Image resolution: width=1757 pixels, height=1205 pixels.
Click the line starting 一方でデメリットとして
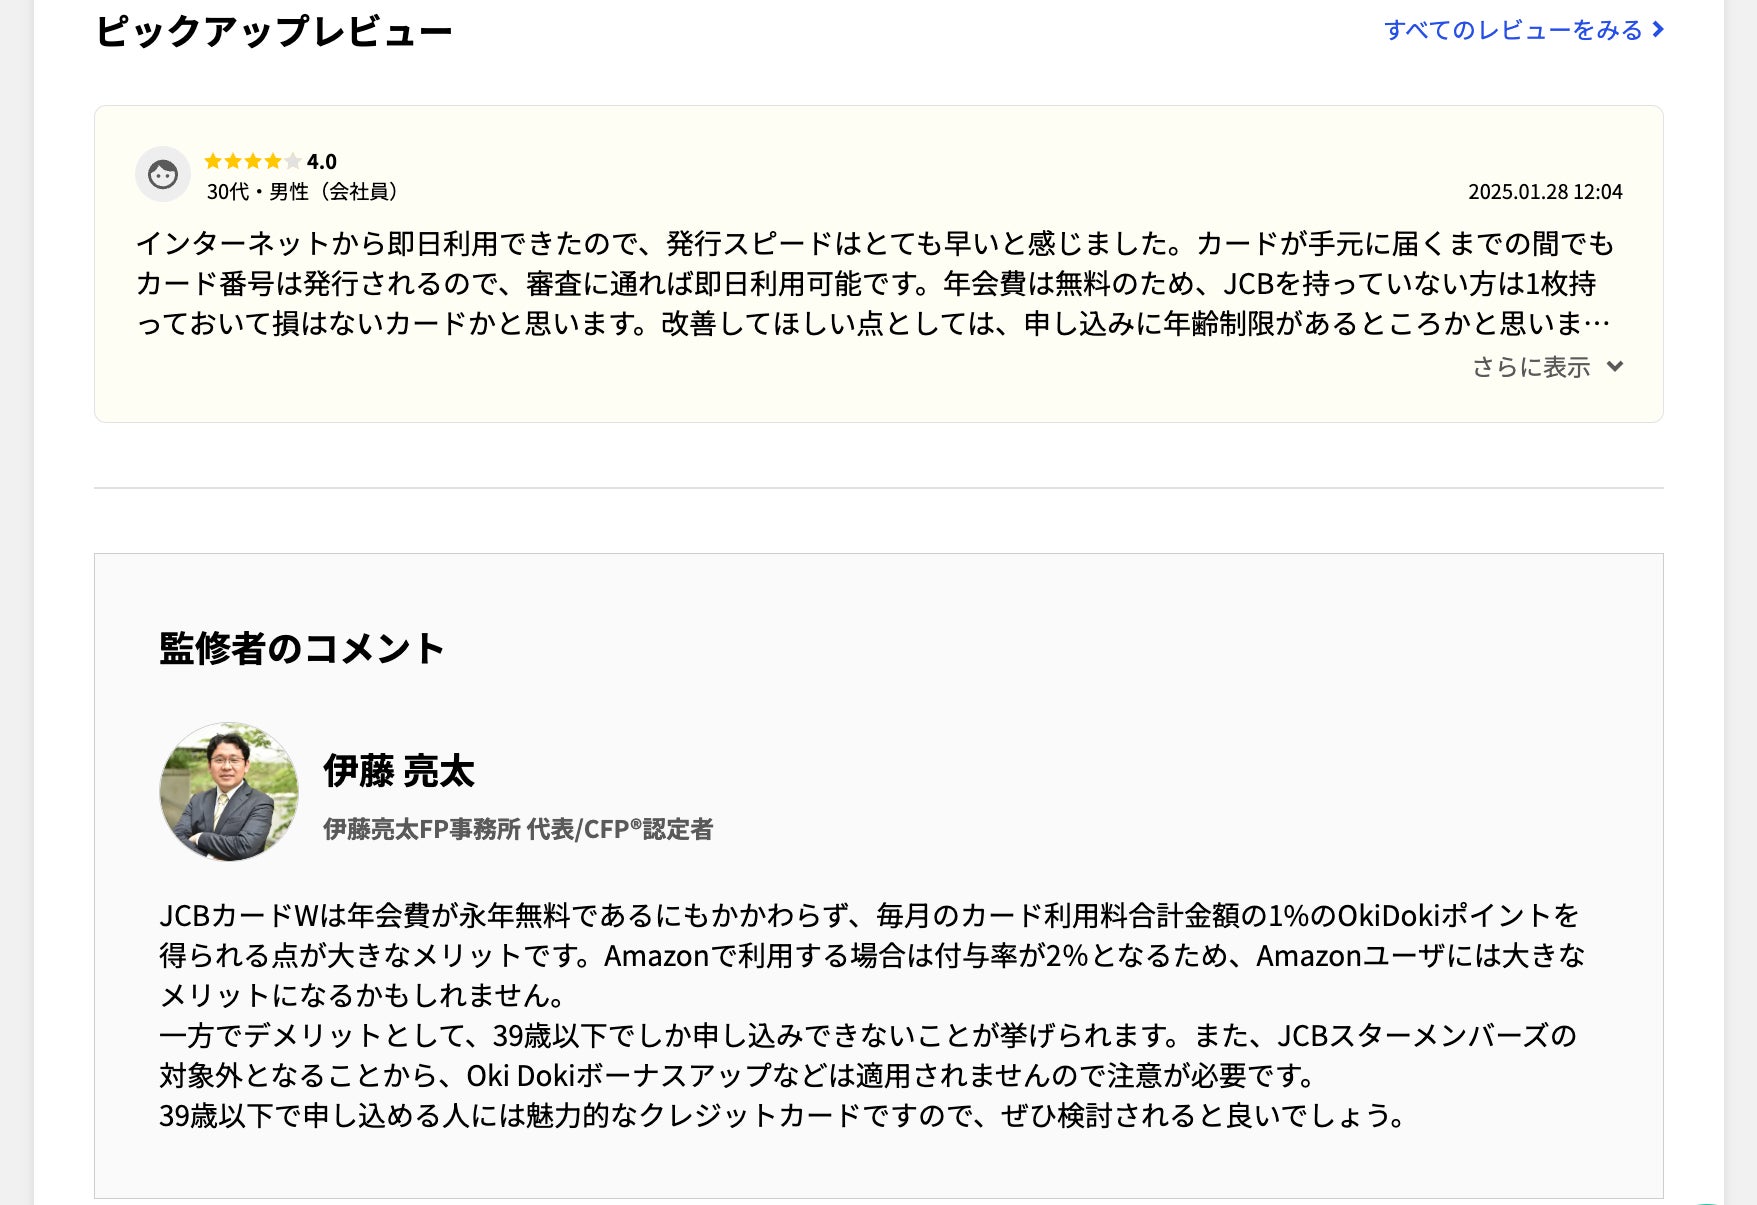click(868, 1036)
